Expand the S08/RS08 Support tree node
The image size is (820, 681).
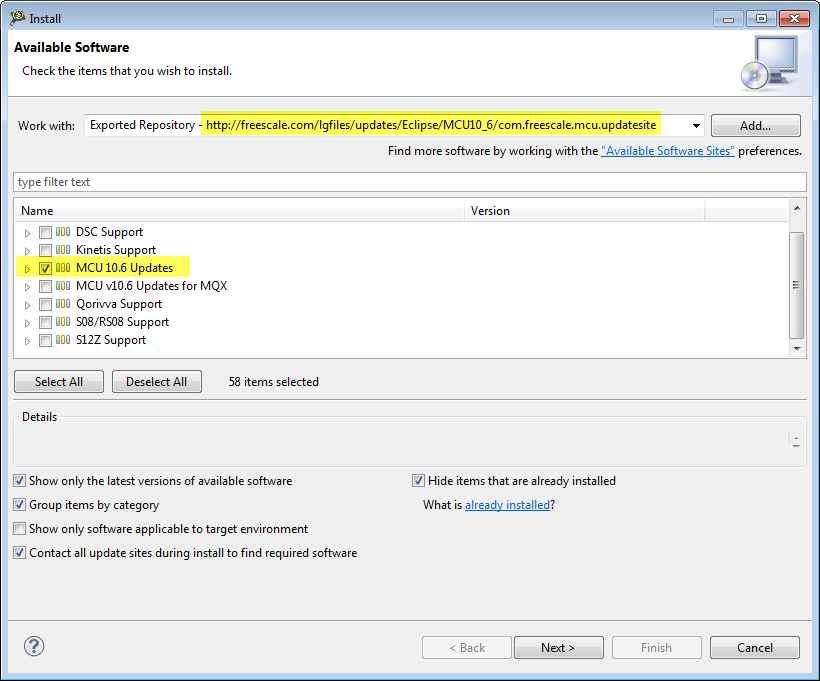coord(27,323)
